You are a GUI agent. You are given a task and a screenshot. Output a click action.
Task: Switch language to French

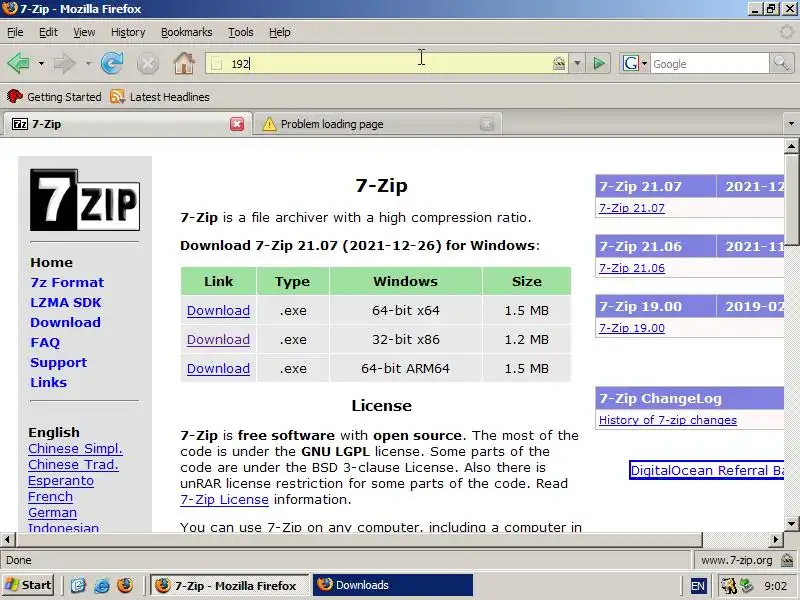coord(51,496)
